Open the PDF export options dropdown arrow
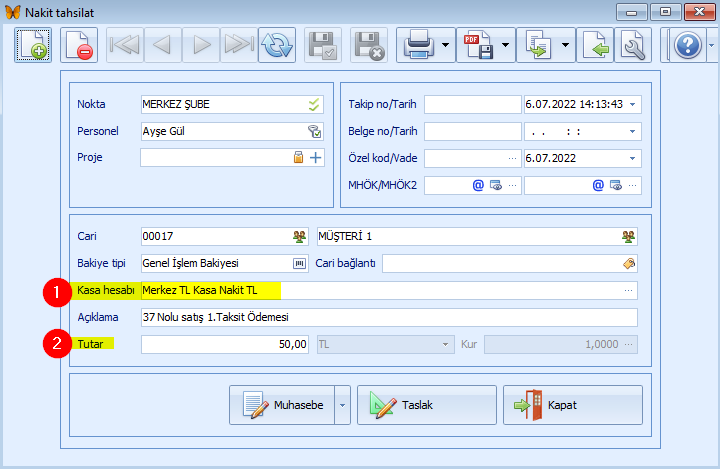720x469 pixels. [x=506, y=45]
